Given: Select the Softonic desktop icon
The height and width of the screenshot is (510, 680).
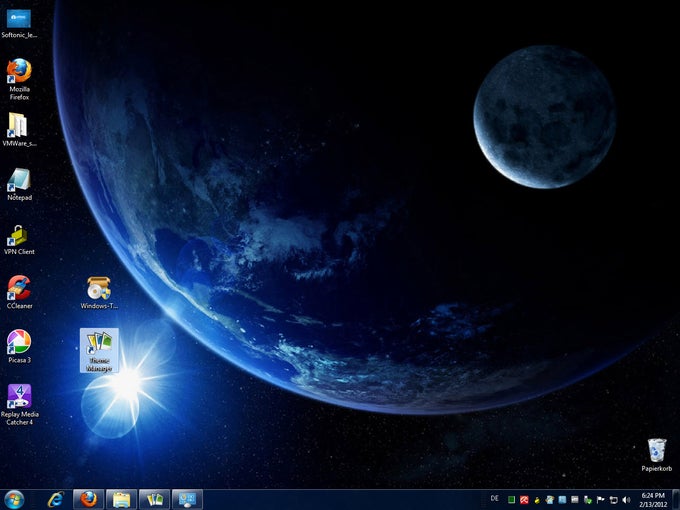Looking at the screenshot, I should [19, 23].
